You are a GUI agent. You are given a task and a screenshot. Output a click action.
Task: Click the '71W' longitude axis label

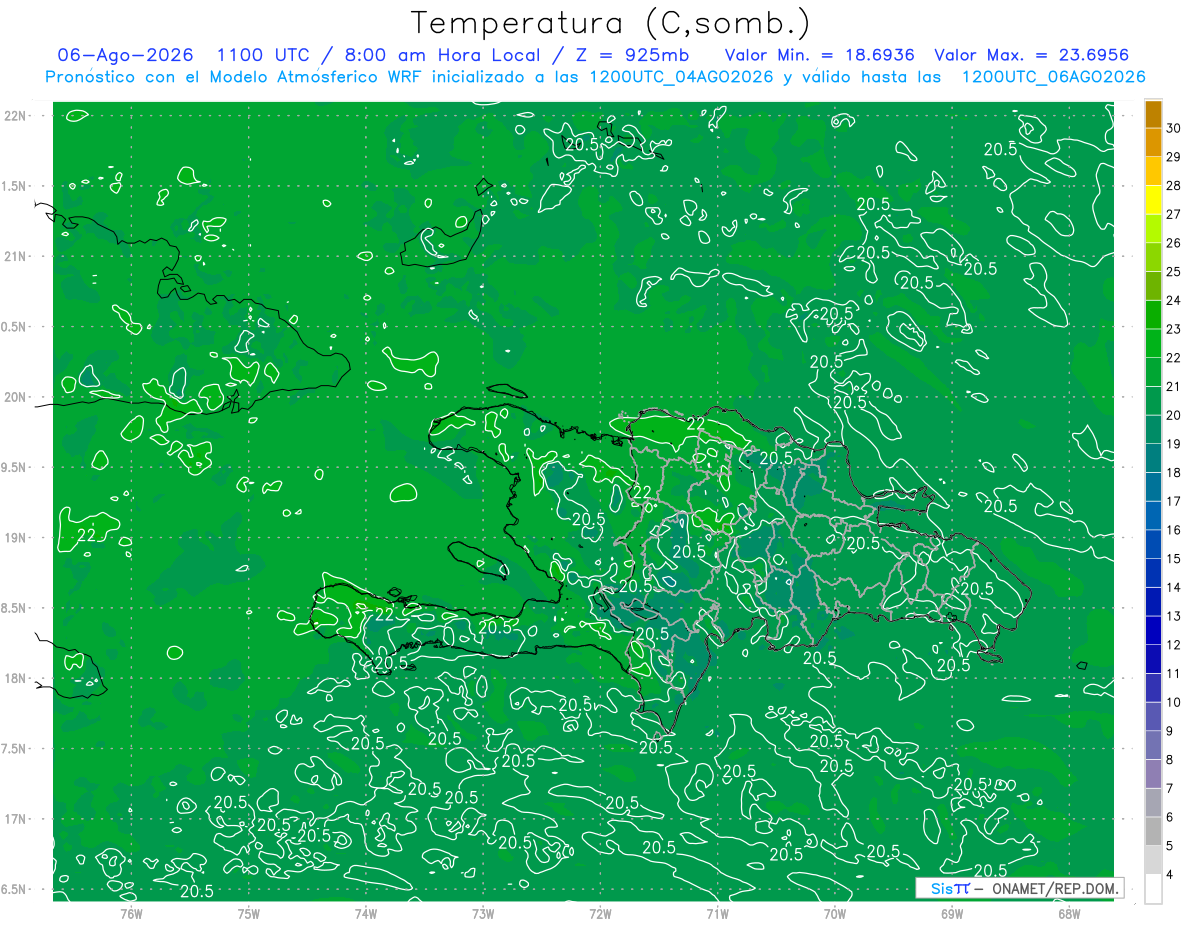717,912
